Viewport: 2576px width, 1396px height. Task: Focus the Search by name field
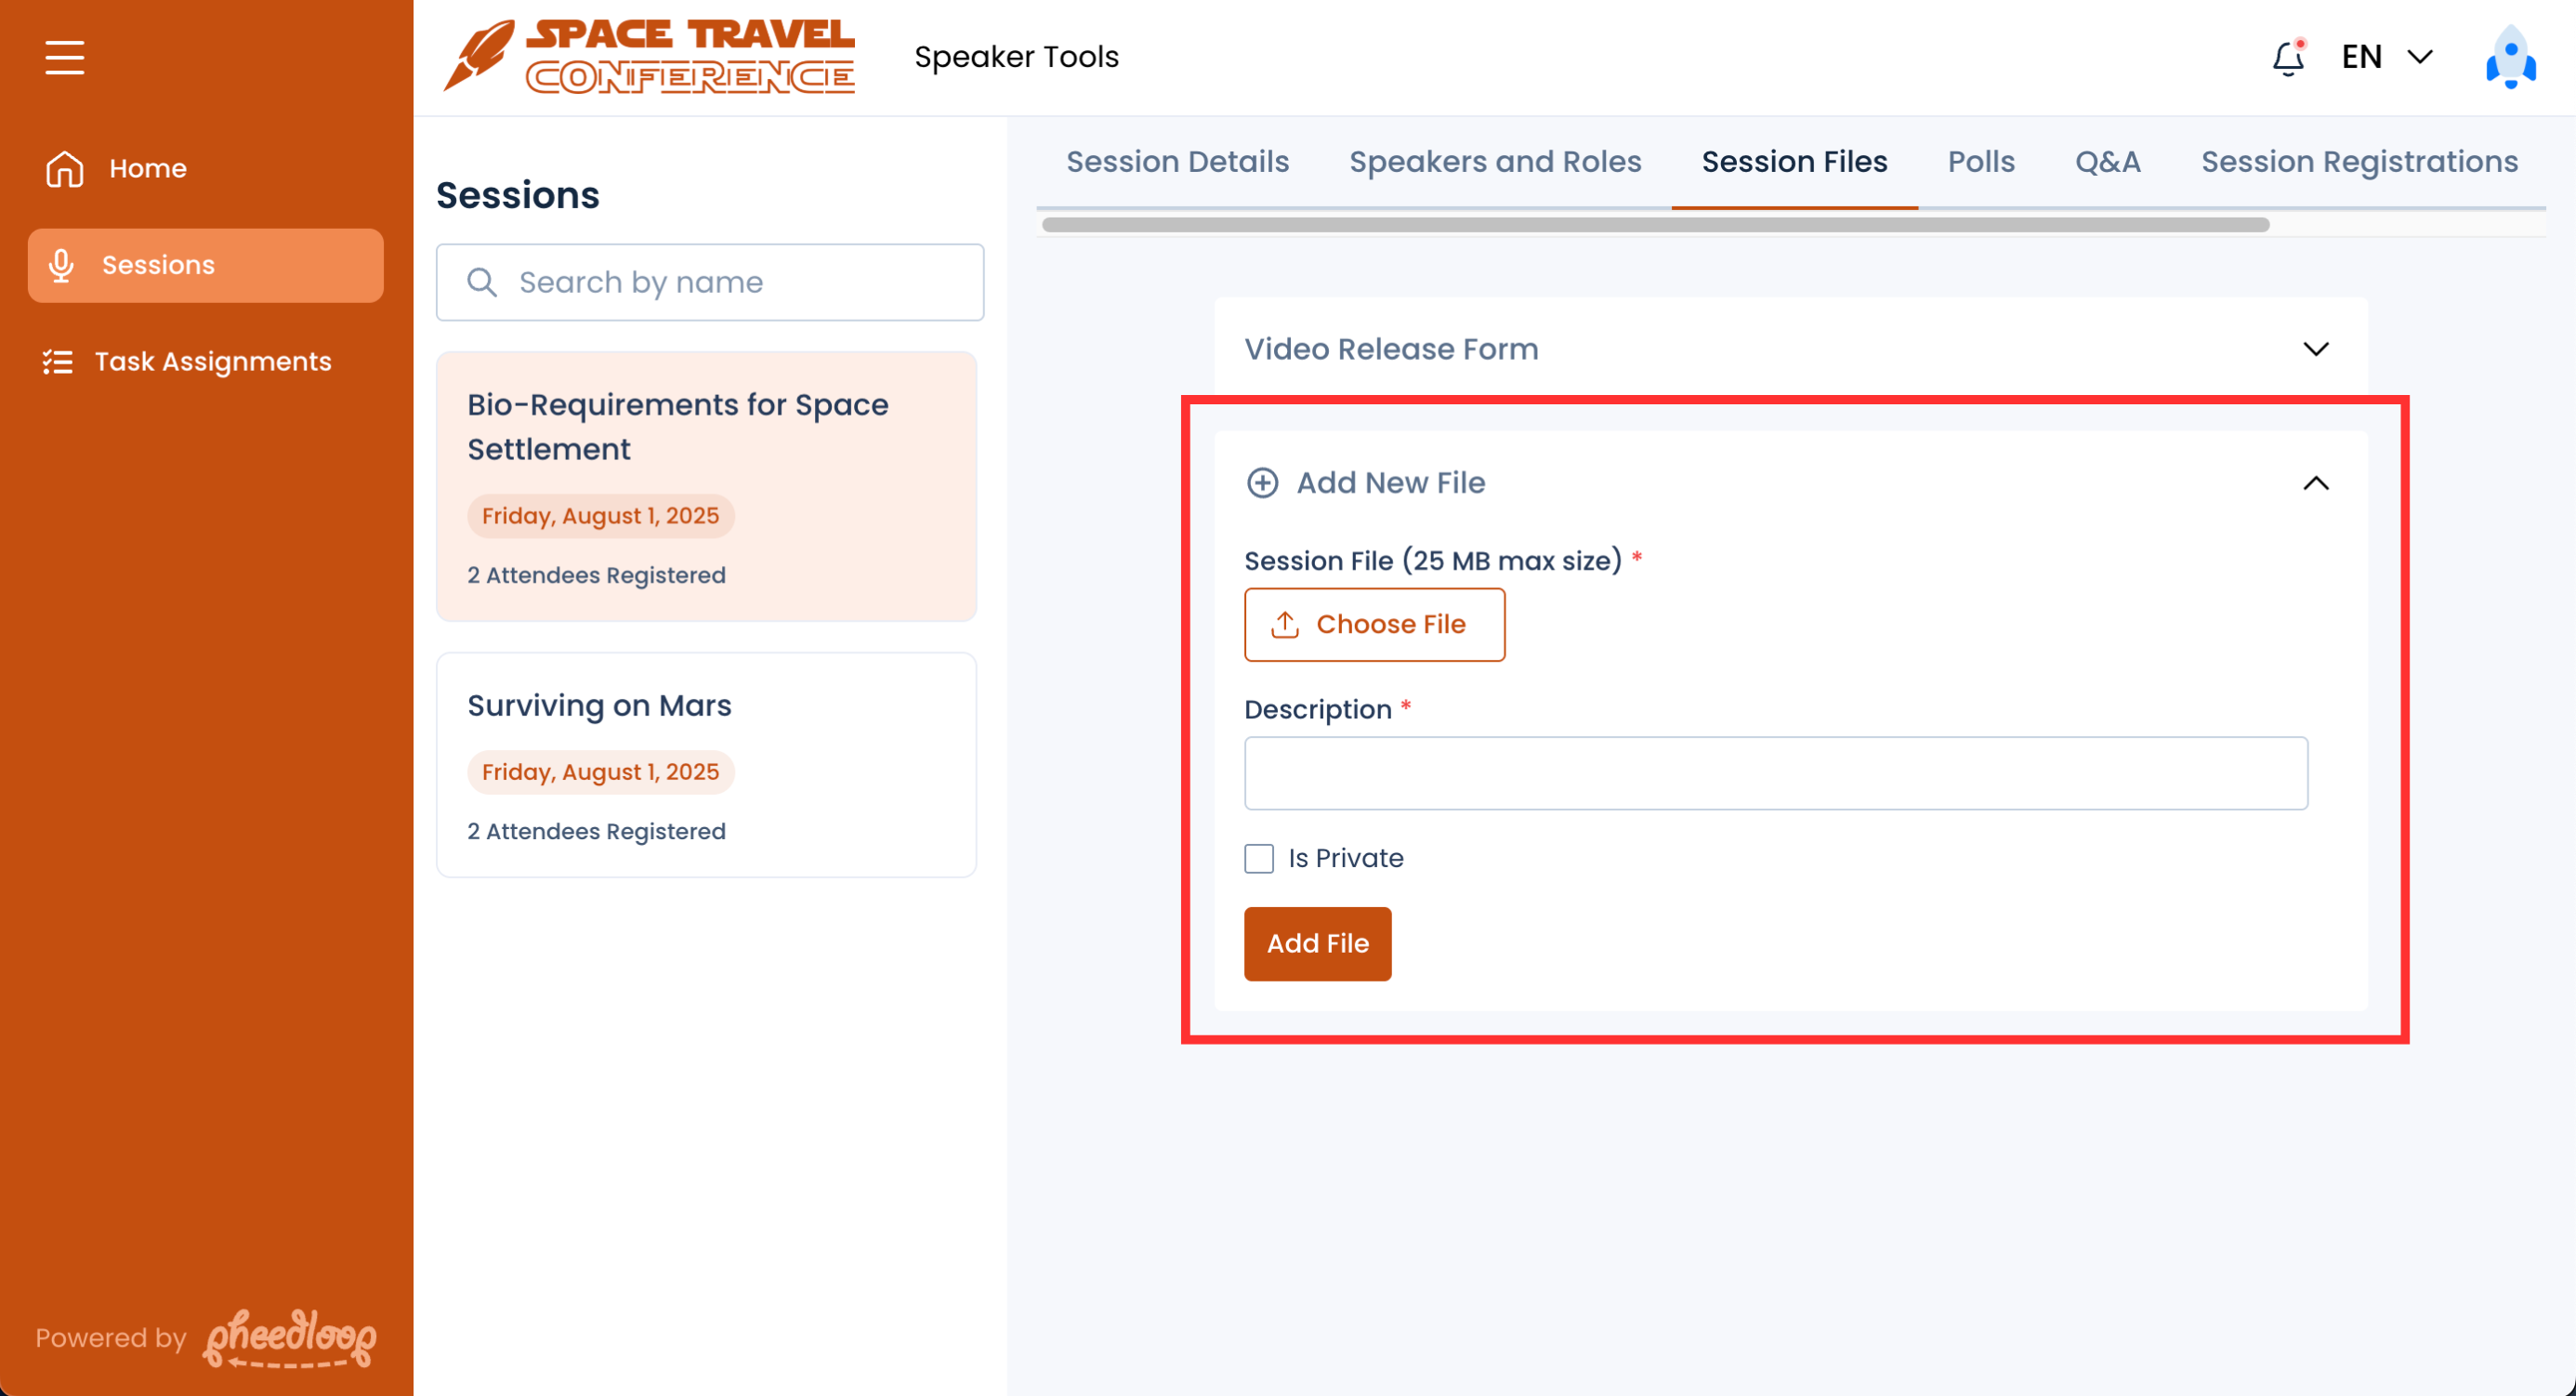[710, 282]
